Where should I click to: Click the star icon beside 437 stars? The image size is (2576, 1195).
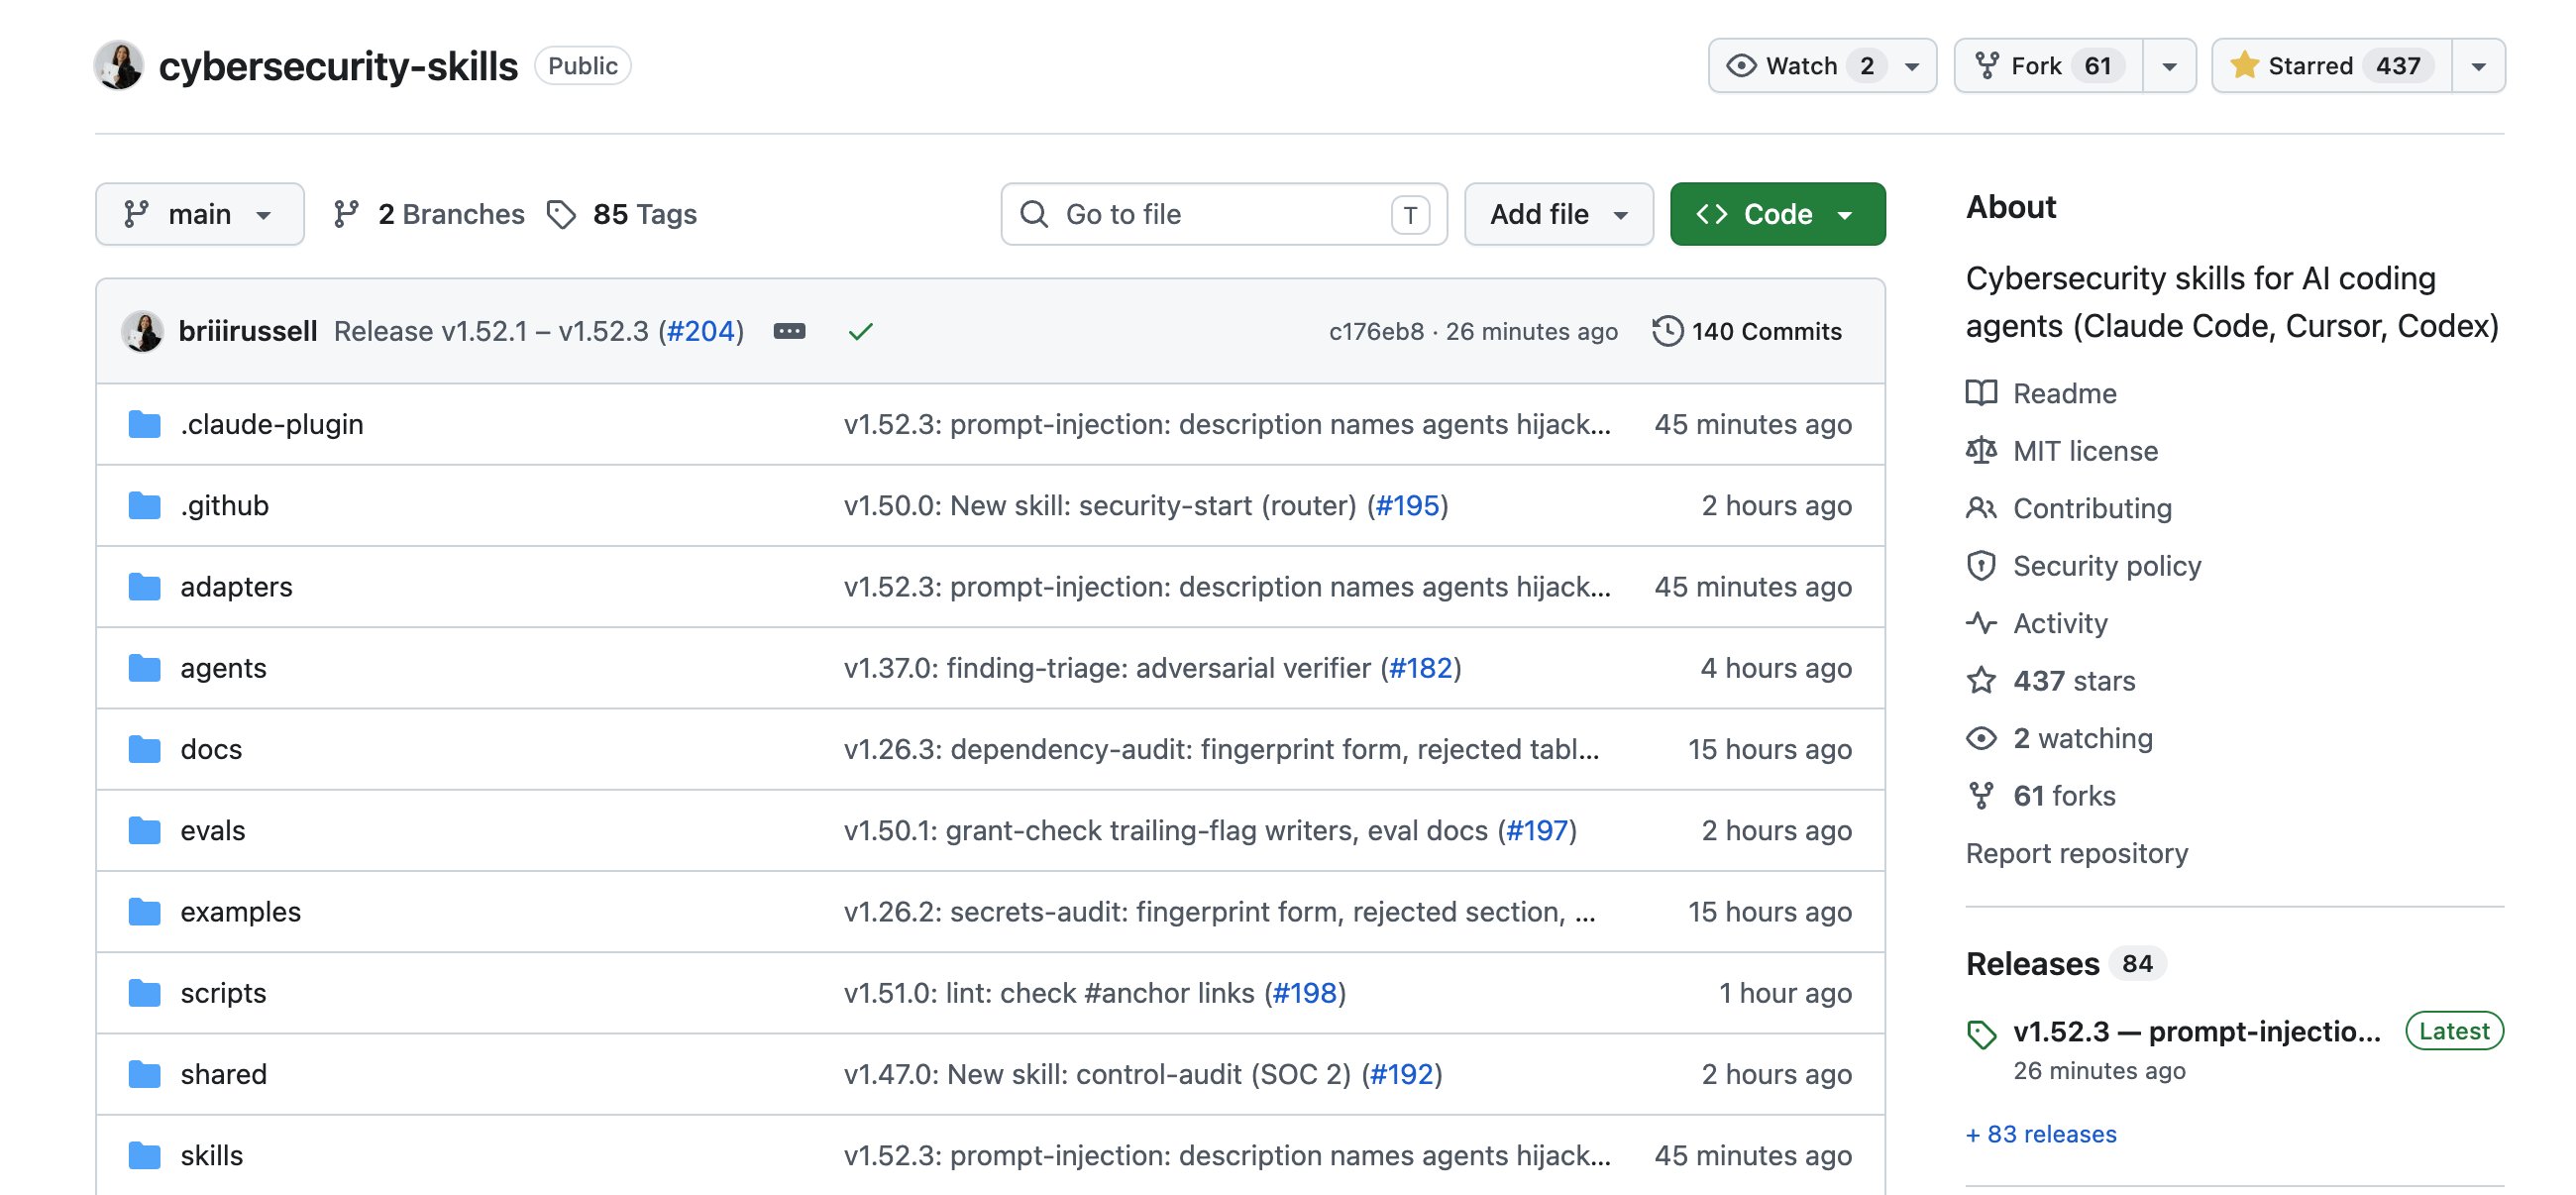(x=1981, y=681)
